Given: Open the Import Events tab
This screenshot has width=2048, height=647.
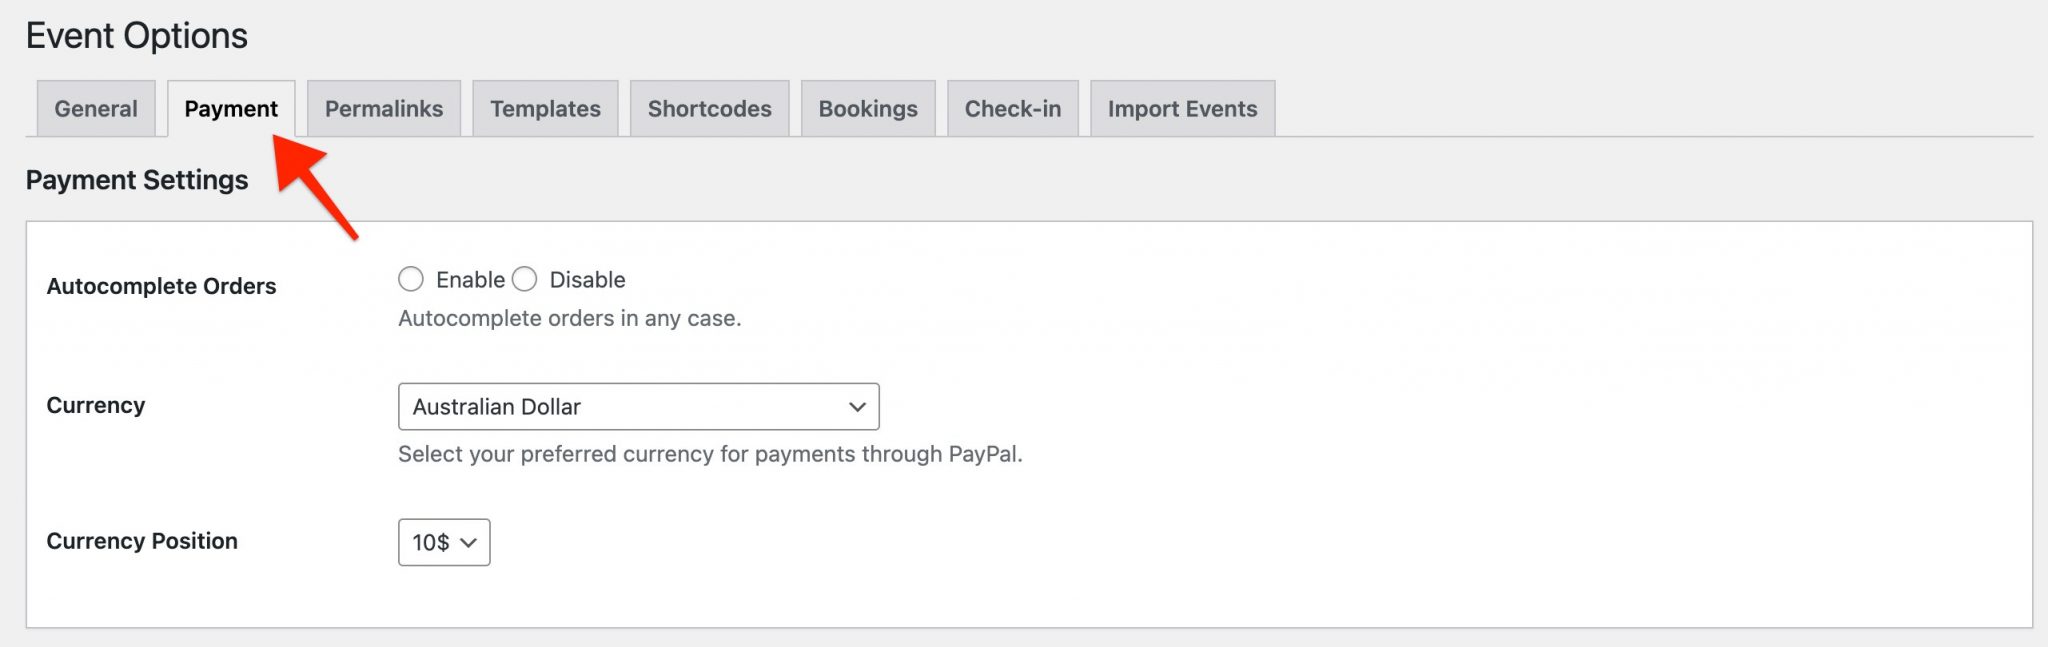Looking at the screenshot, I should point(1182,108).
